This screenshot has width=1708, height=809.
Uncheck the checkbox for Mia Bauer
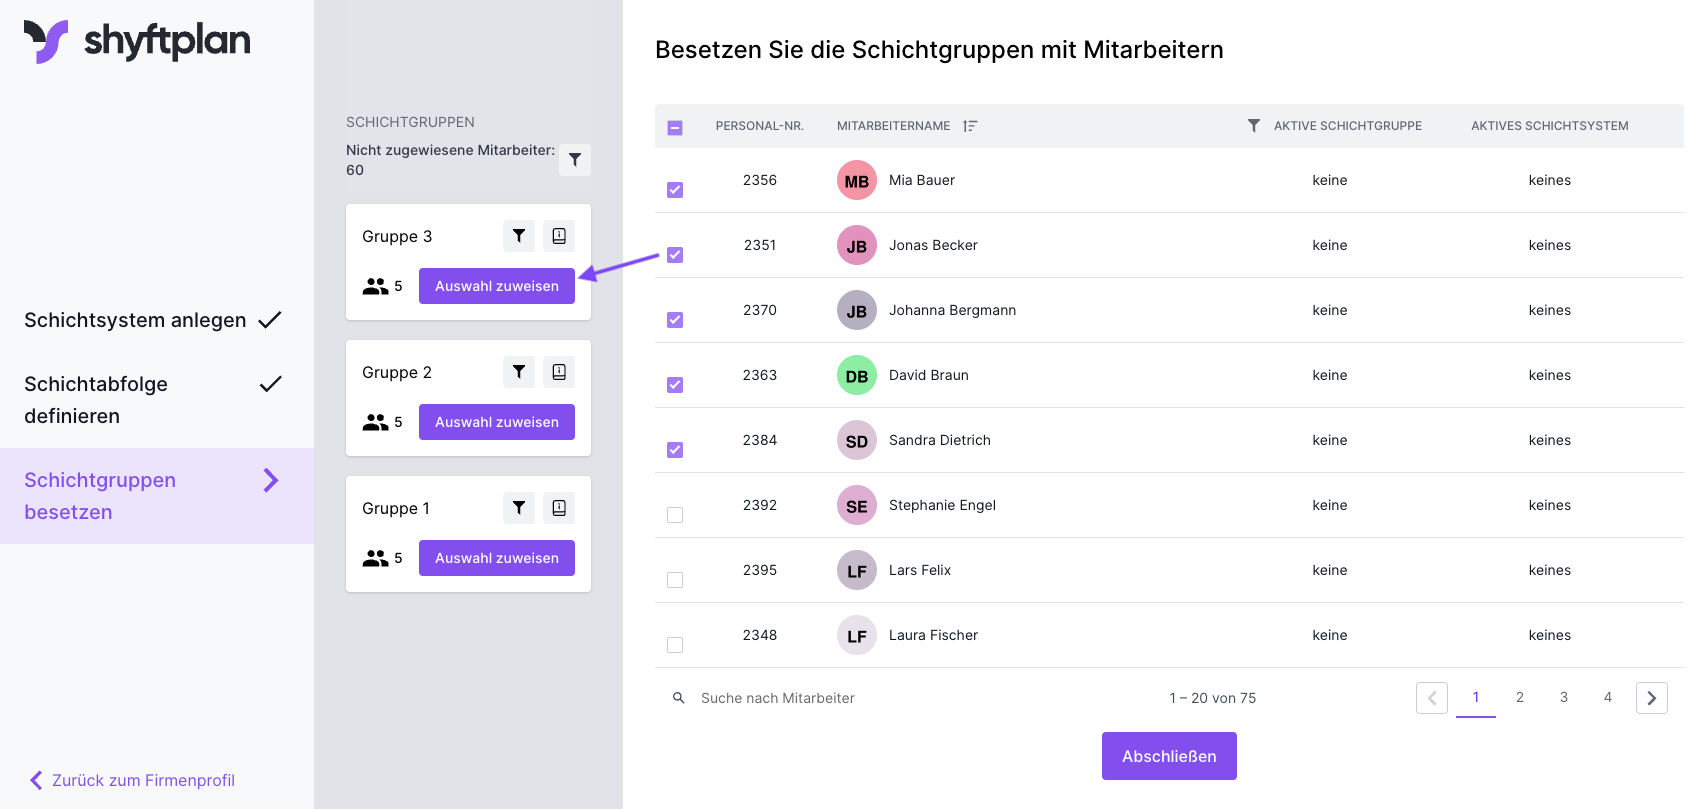pos(675,190)
